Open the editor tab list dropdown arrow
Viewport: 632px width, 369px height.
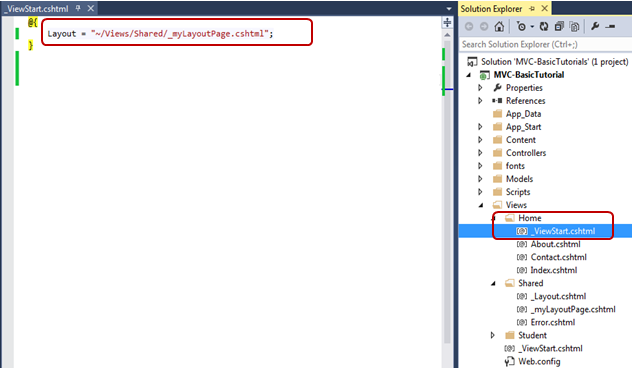(x=449, y=8)
